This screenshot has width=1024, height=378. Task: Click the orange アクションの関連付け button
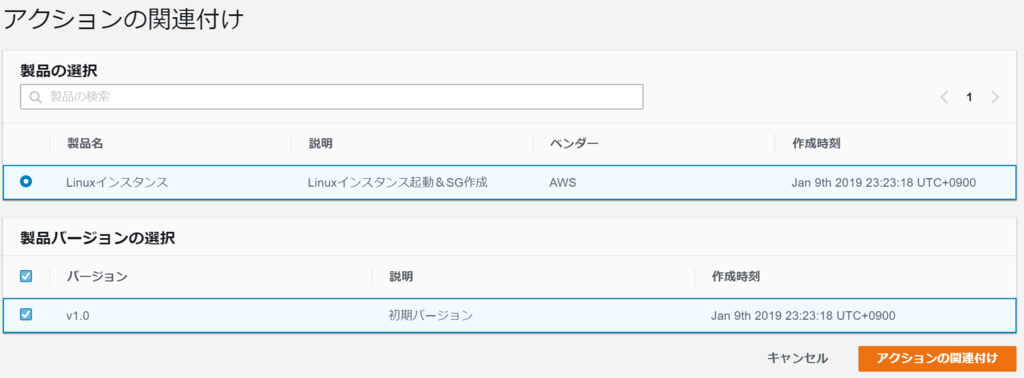point(937,358)
